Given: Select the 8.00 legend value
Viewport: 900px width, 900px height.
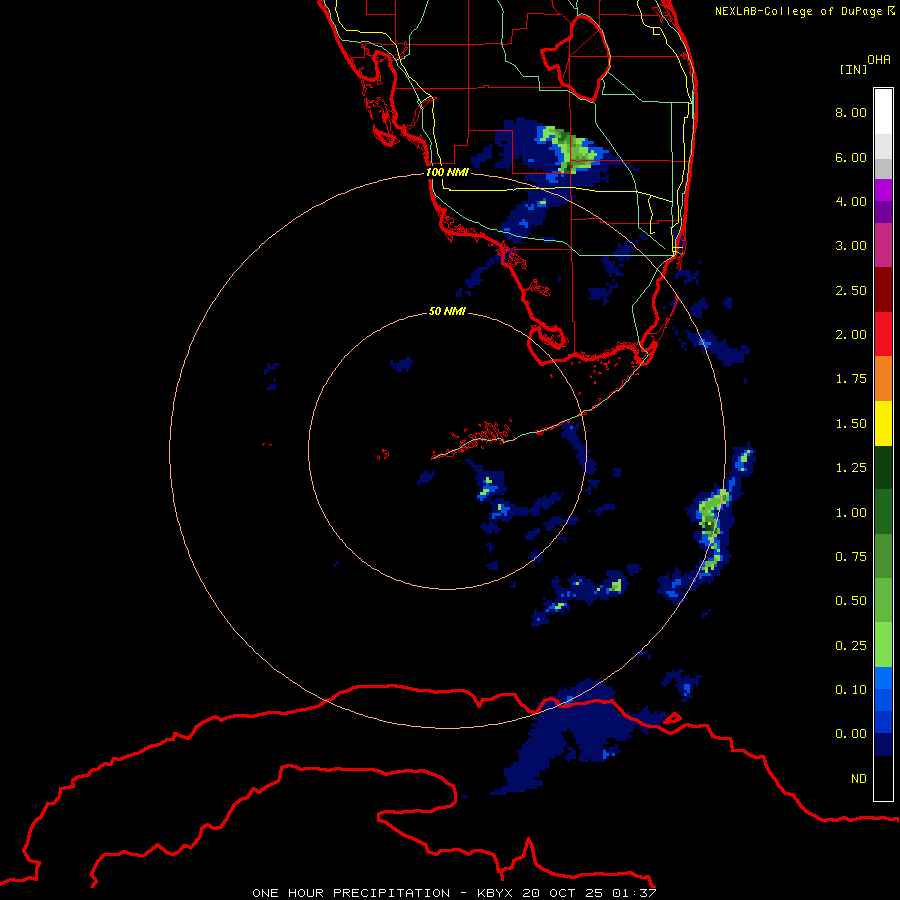Looking at the screenshot, I should (x=850, y=112).
